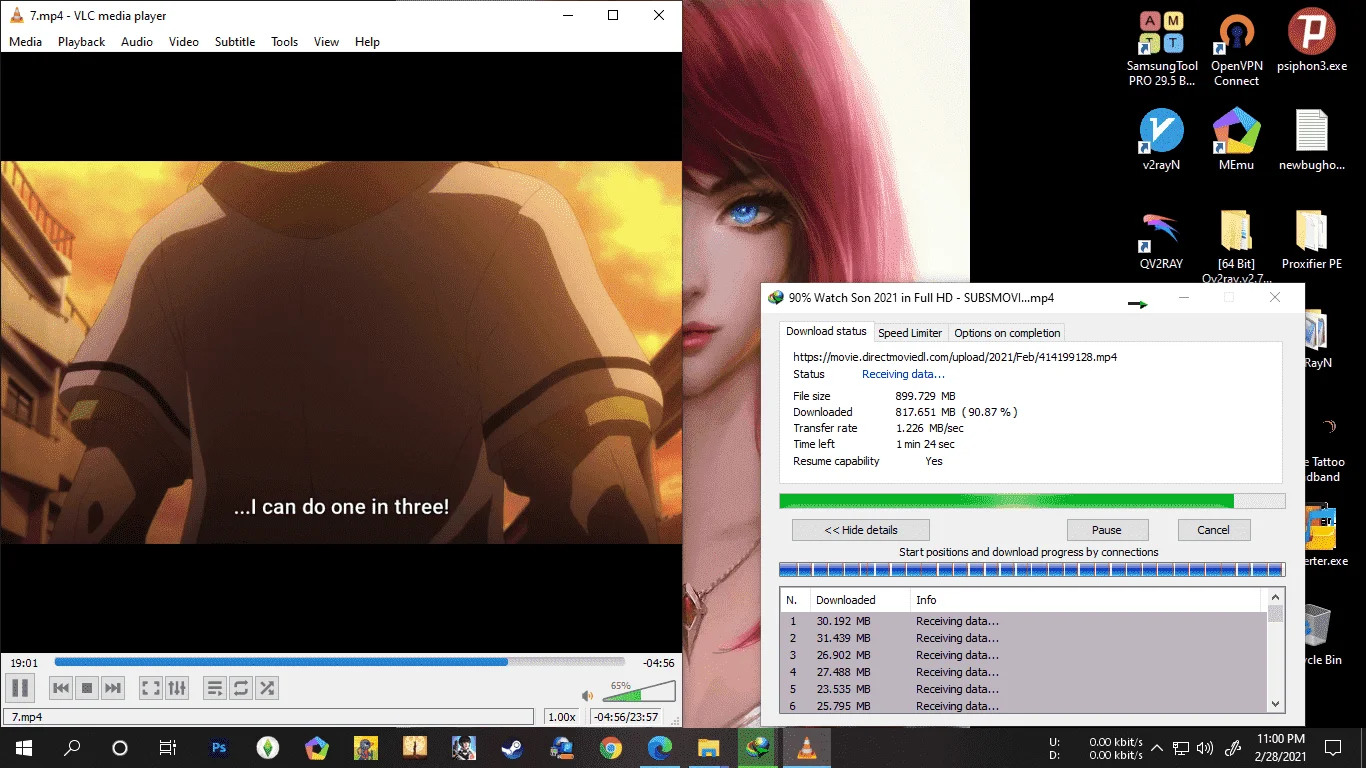Screen dimensions: 1366x768
Task: Open the VLC Tools menu
Action: tap(285, 42)
